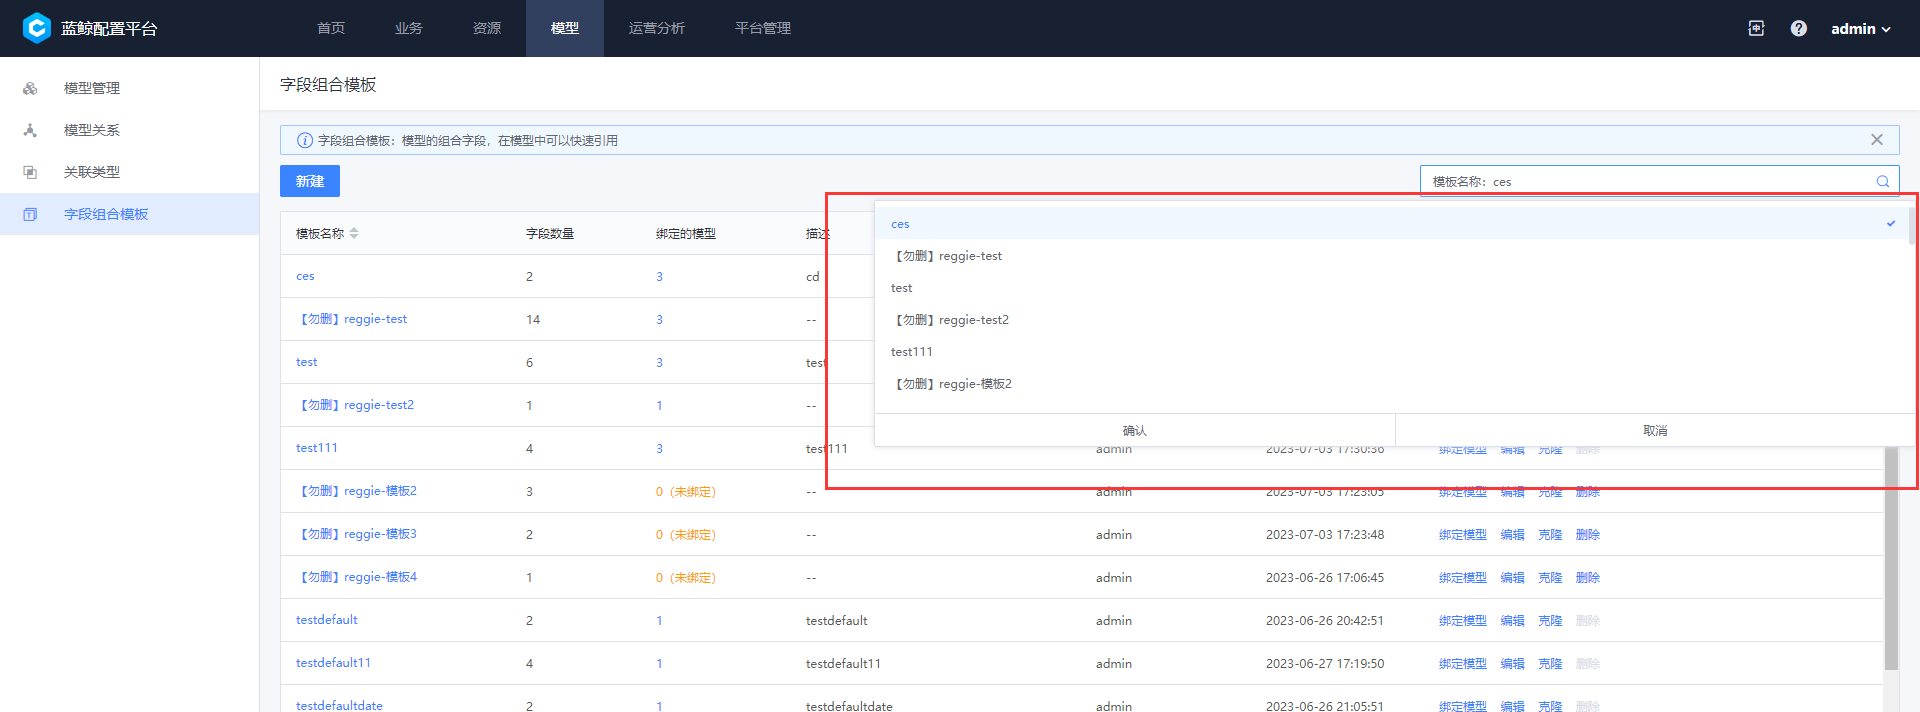This screenshot has width=1920, height=712.
Task: Select 【勿删】reggie-test dropdown option
Action: coord(1390,255)
